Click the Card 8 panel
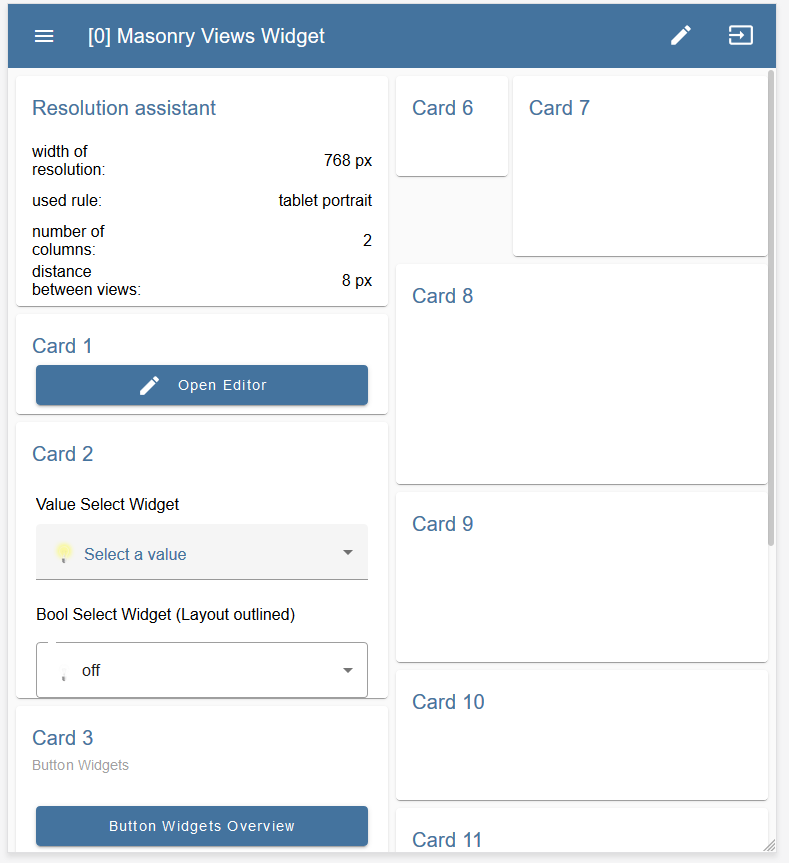 581,375
